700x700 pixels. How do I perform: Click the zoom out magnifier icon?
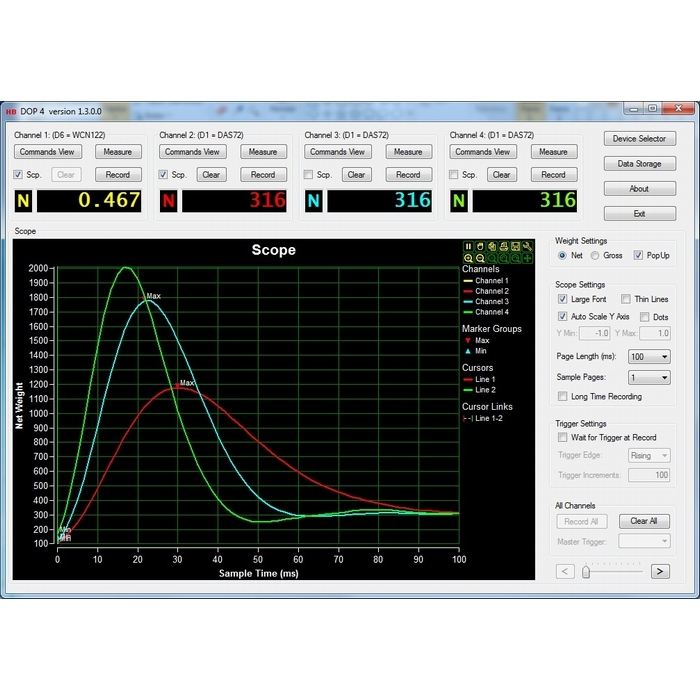pos(479,258)
